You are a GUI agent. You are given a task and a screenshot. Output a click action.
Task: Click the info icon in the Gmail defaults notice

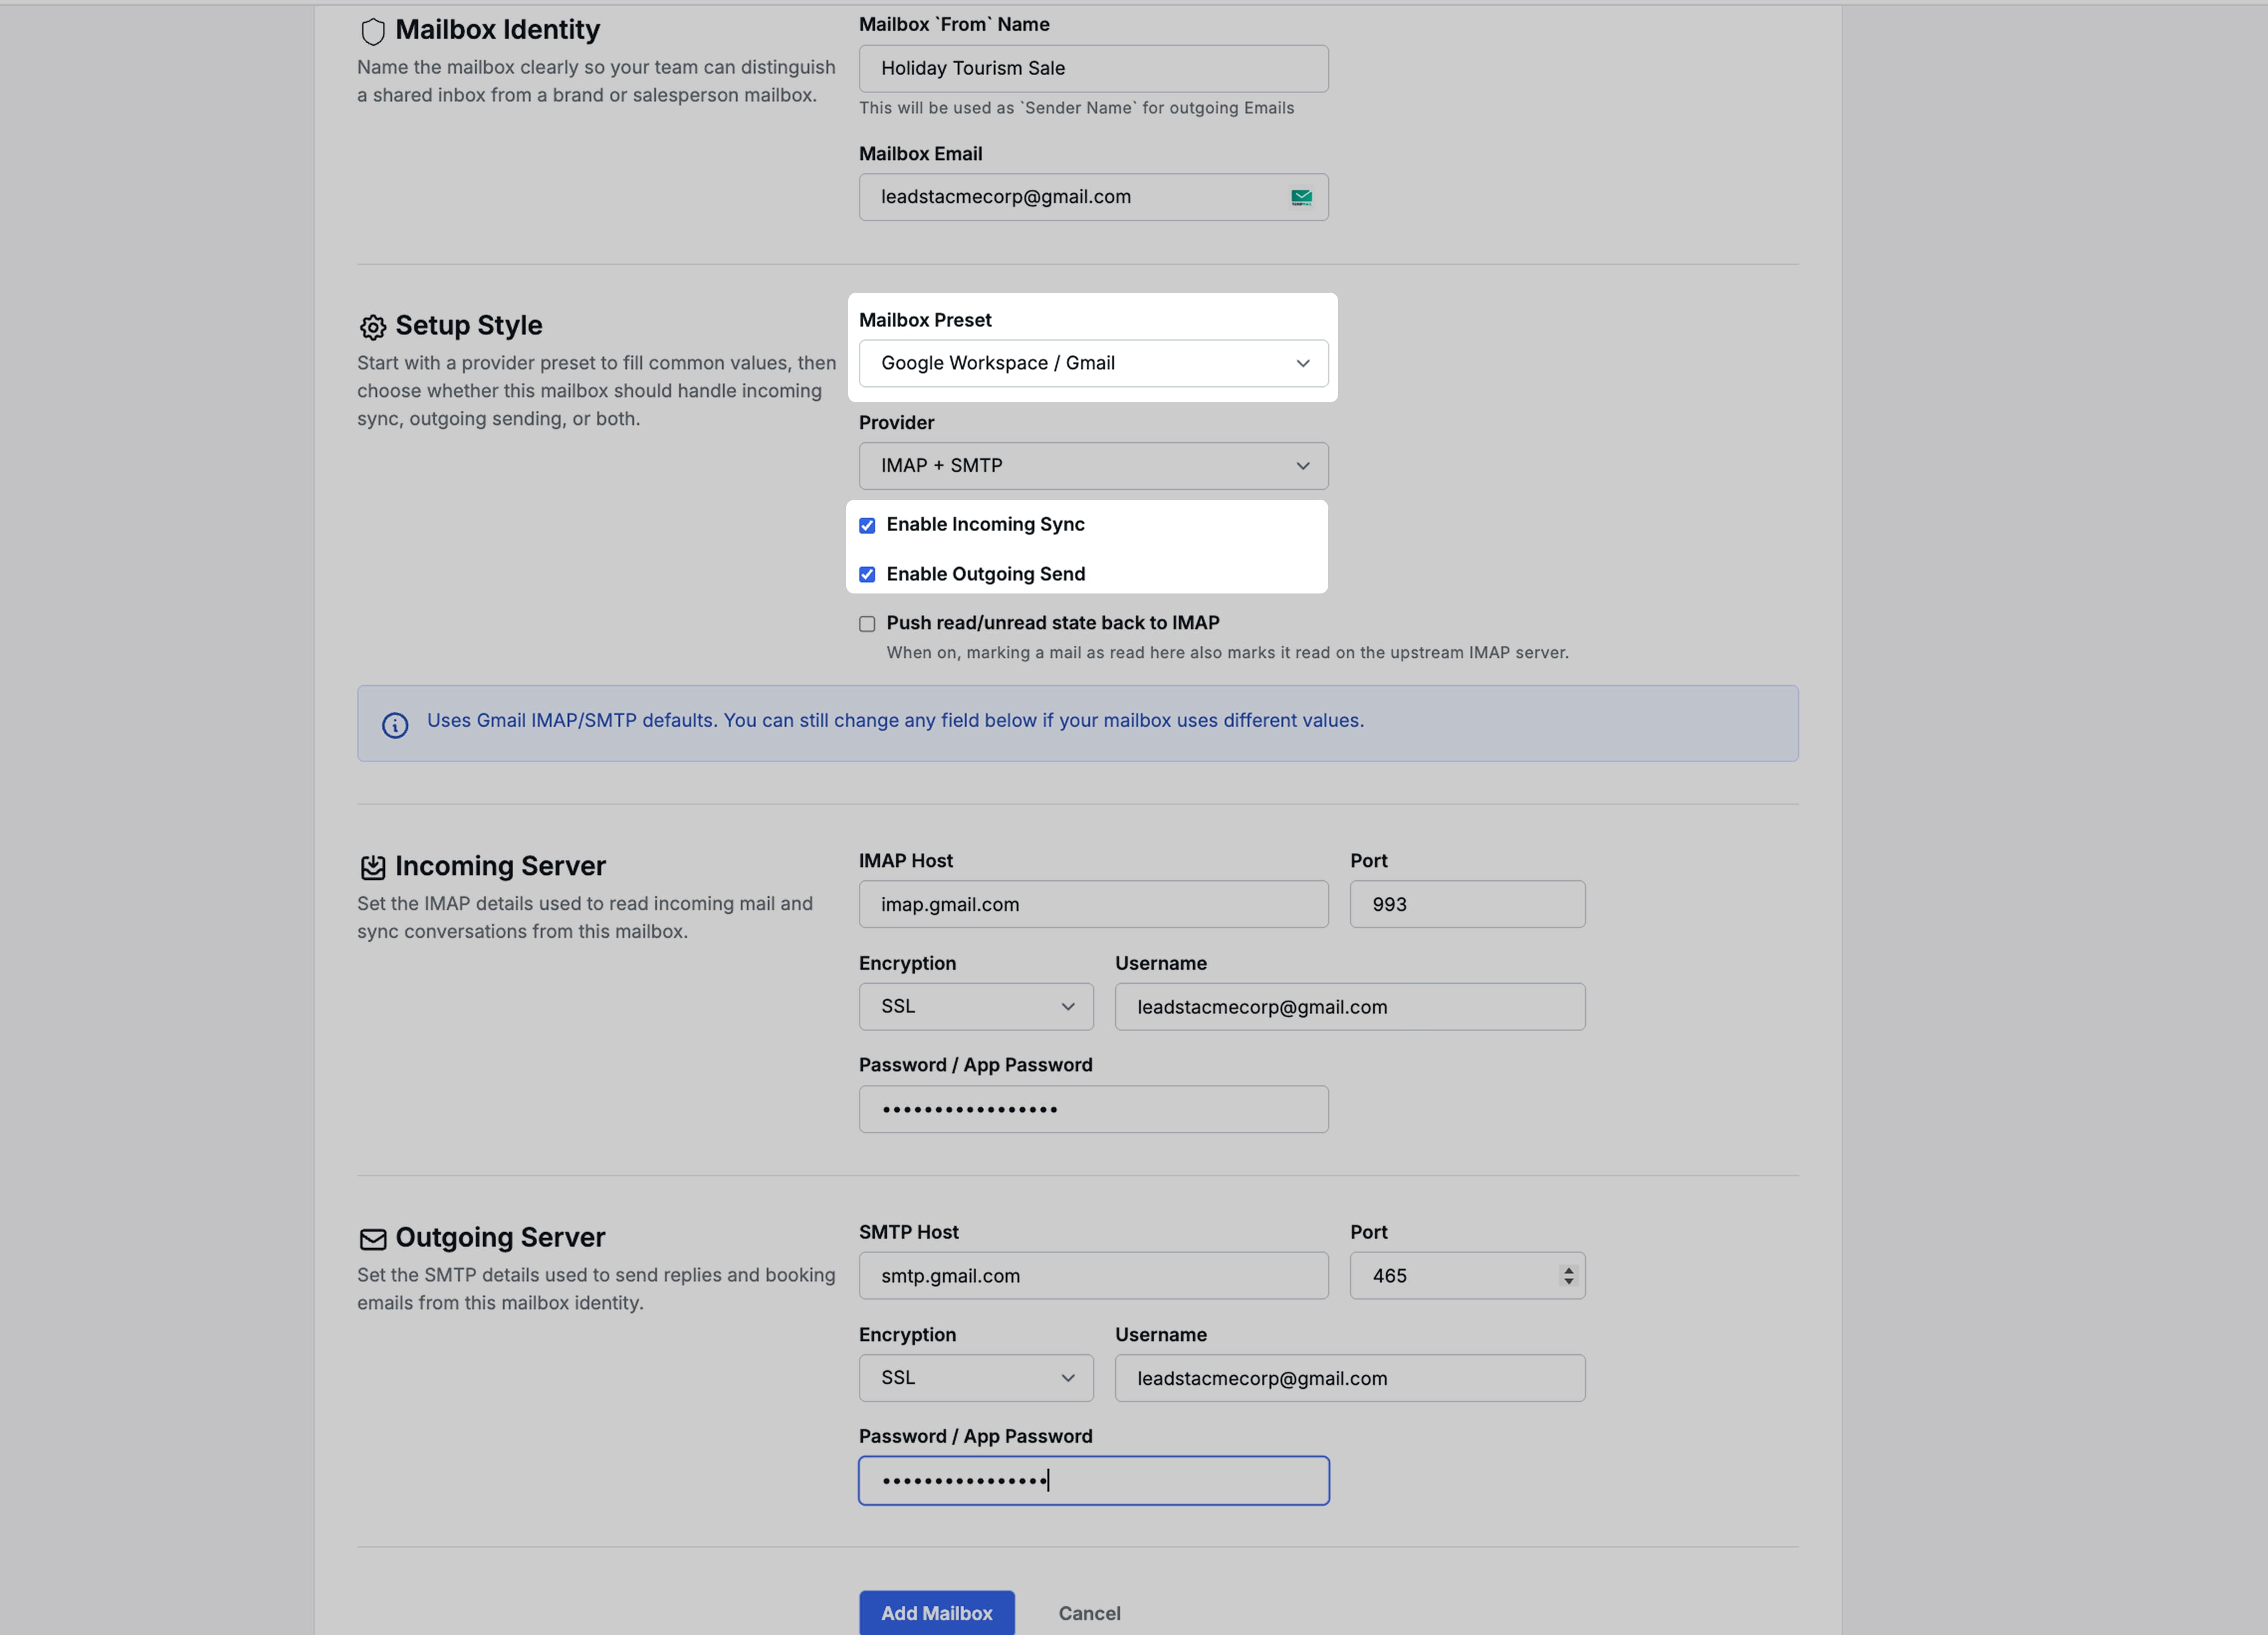tap(395, 725)
